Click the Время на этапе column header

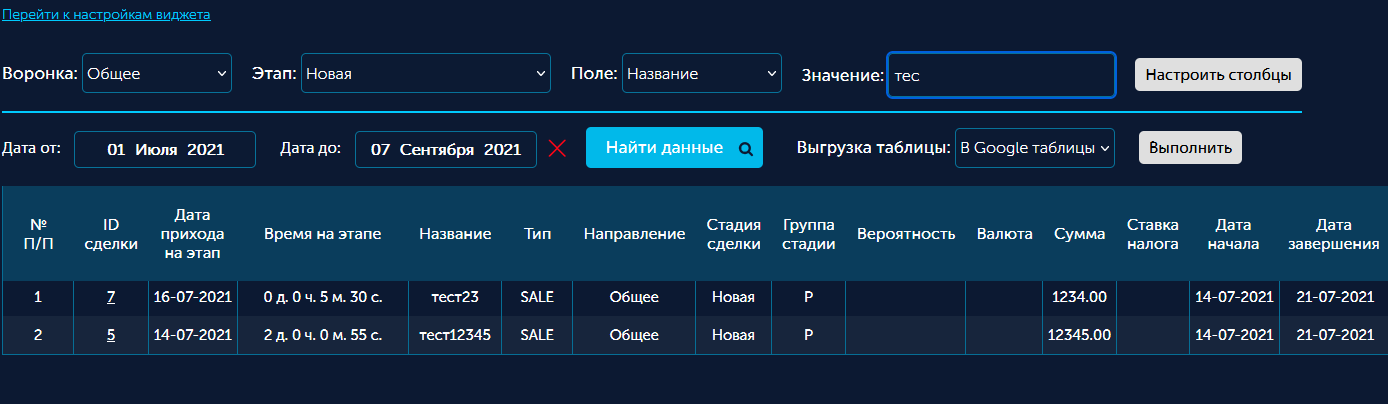click(x=323, y=234)
